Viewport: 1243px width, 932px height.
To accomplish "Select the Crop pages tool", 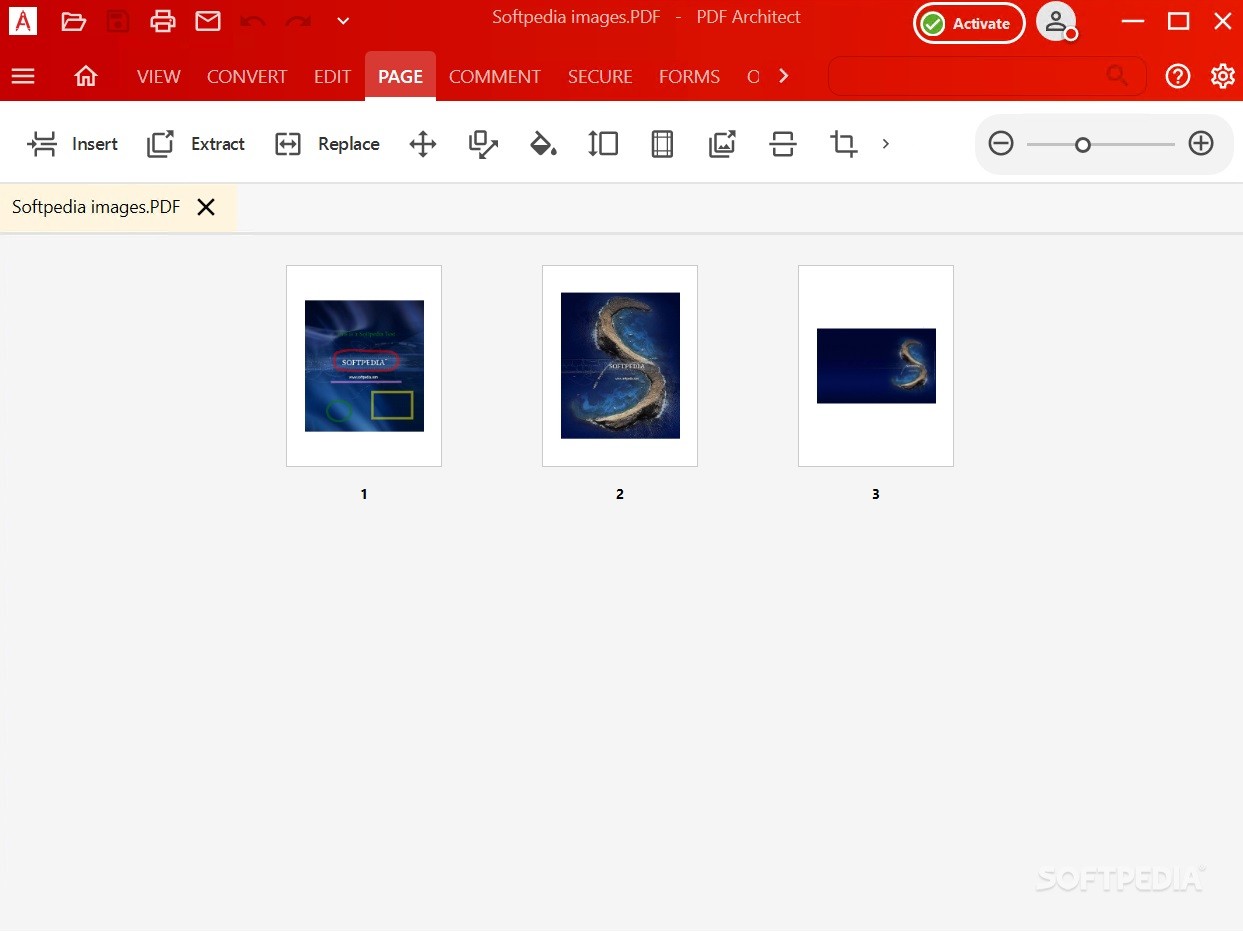I will [843, 144].
